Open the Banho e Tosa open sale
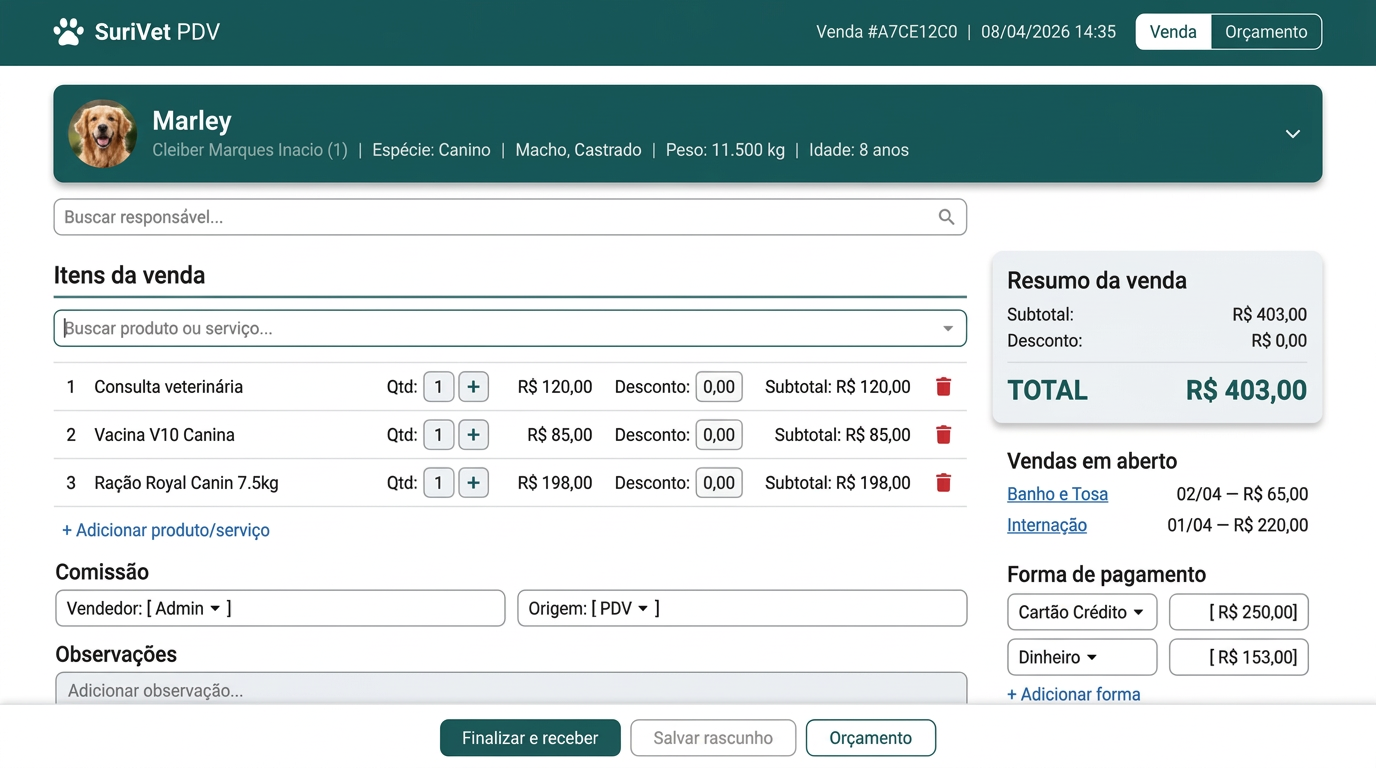 [1057, 494]
